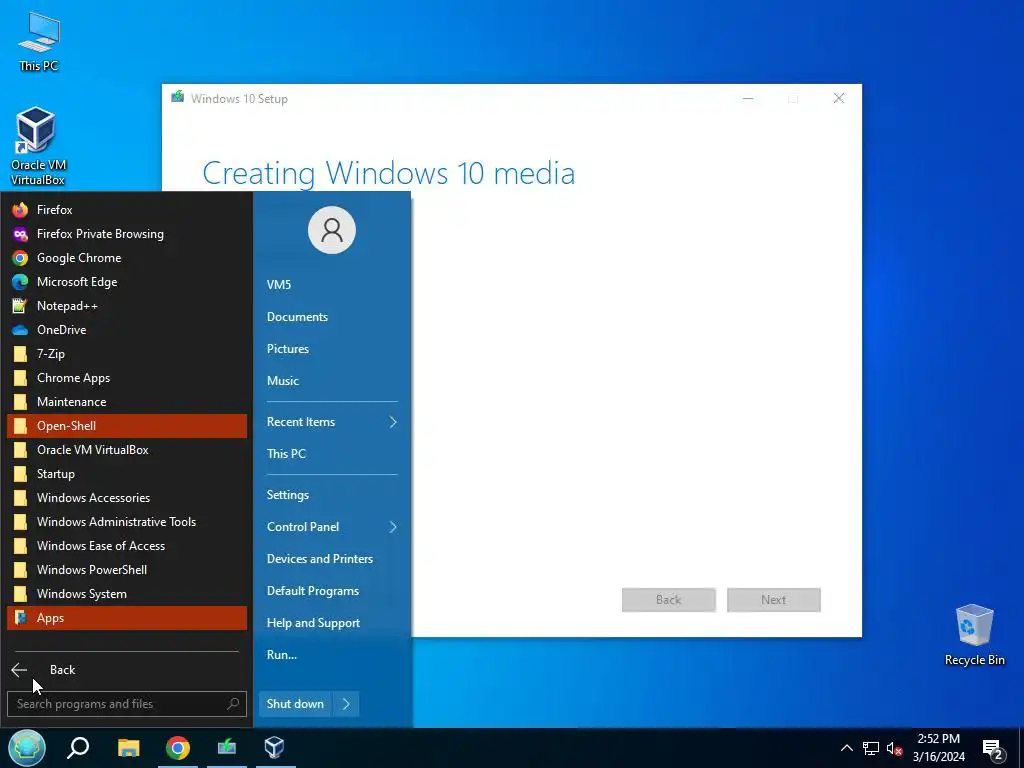This screenshot has height=768, width=1024.
Task: Click the network tray icon
Action: click(x=871, y=748)
